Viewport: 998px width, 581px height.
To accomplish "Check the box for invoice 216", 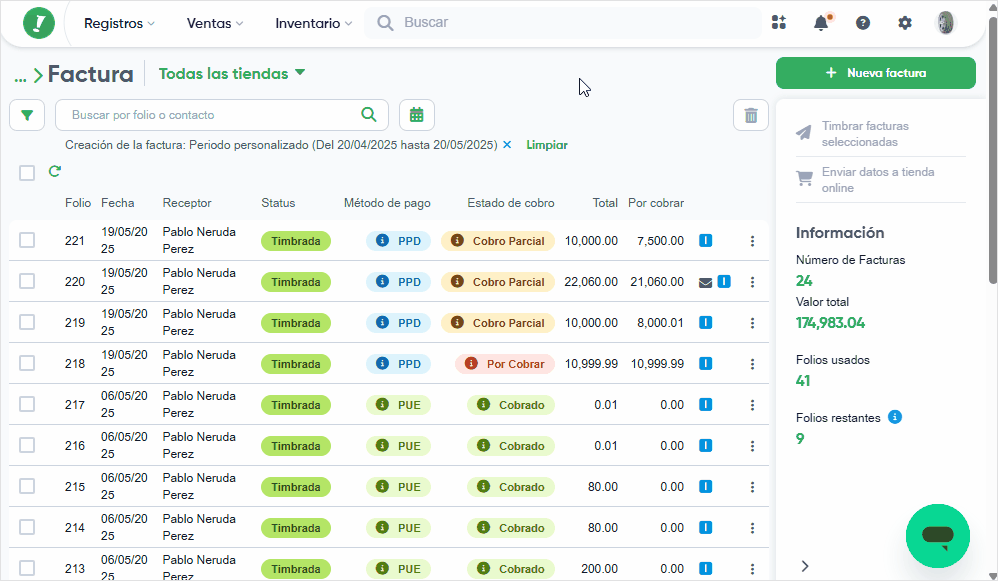I will [27, 445].
